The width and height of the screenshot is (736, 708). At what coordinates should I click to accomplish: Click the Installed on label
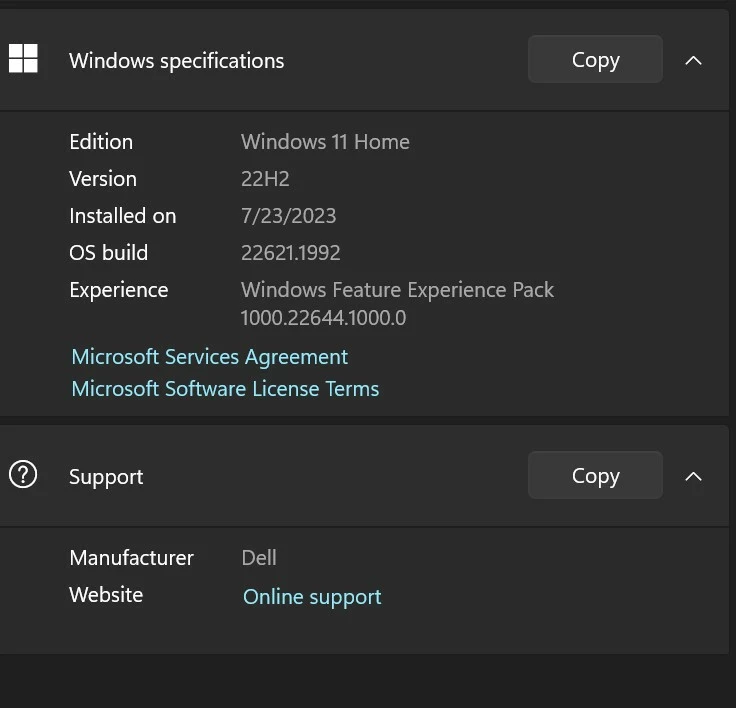click(123, 216)
